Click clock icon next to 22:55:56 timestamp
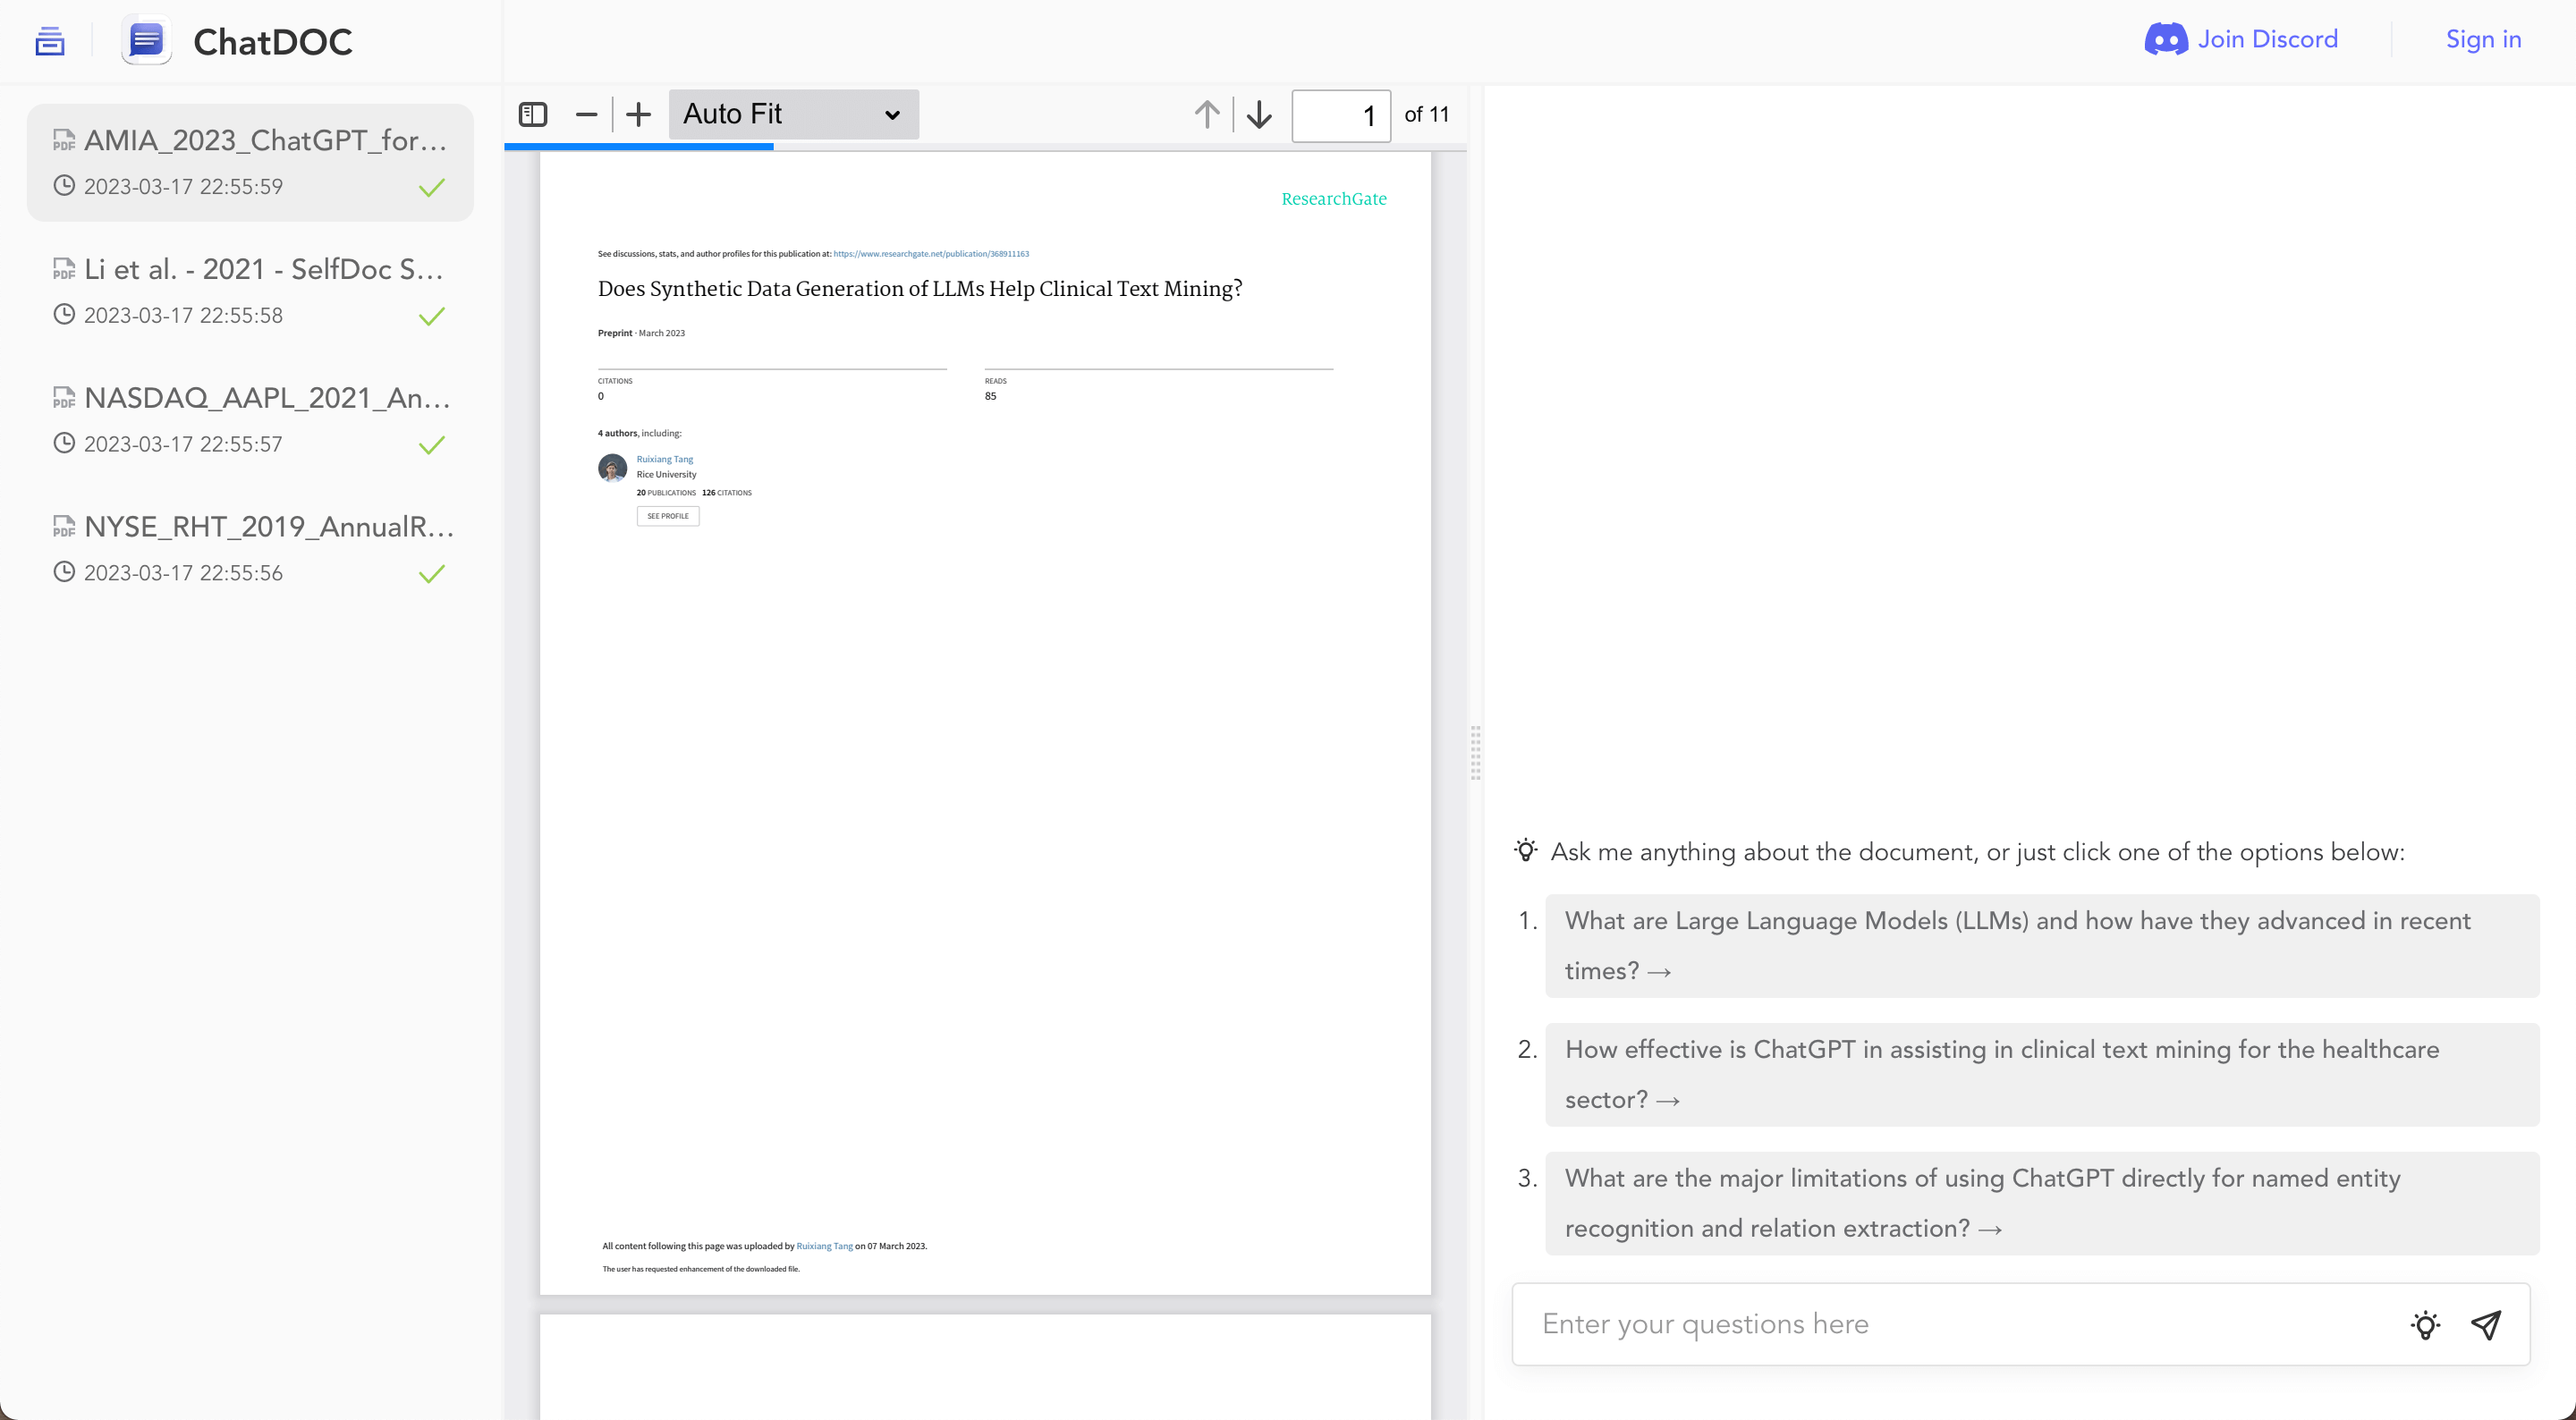 pos(64,573)
